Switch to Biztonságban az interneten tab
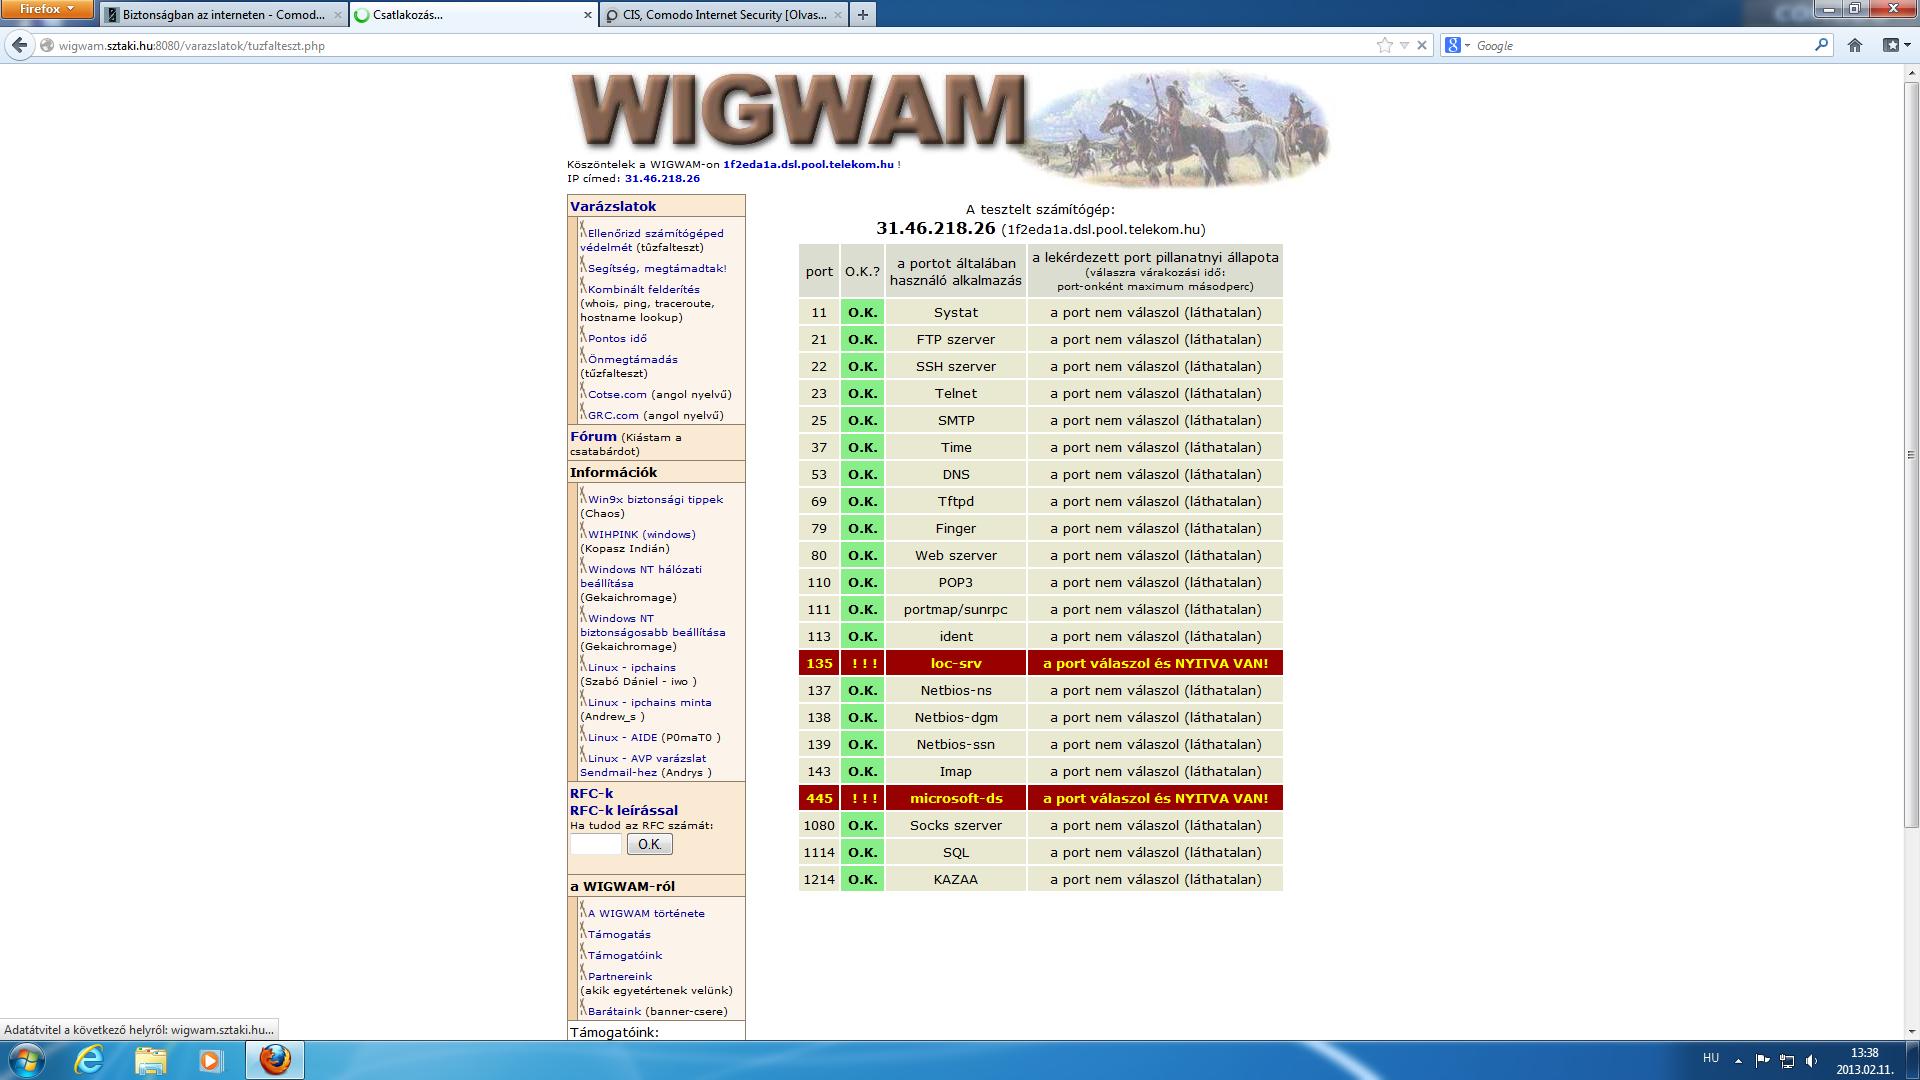This screenshot has width=1920, height=1080. pos(224,15)
